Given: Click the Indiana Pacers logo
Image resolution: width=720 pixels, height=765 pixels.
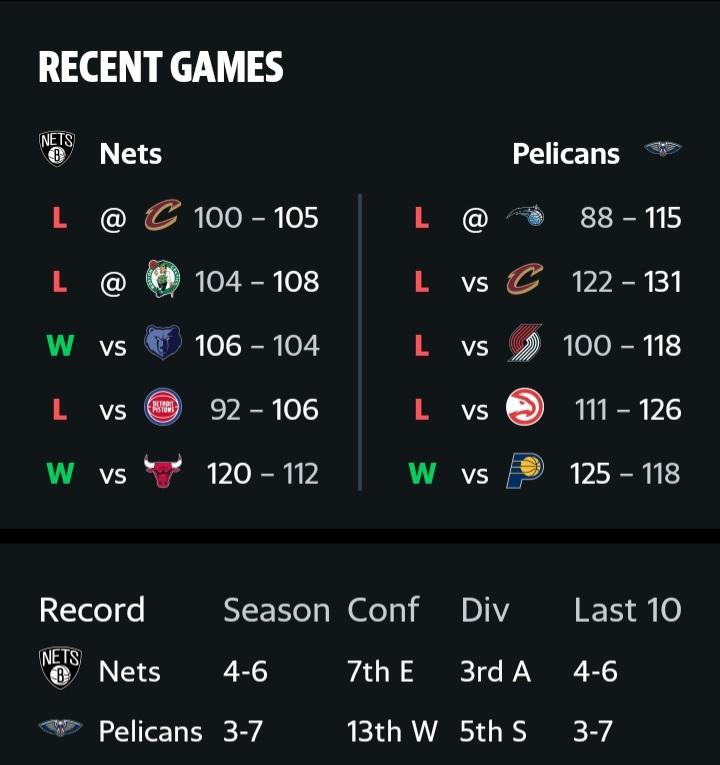Looking at the screenshot, I should [x=525, y=471].
